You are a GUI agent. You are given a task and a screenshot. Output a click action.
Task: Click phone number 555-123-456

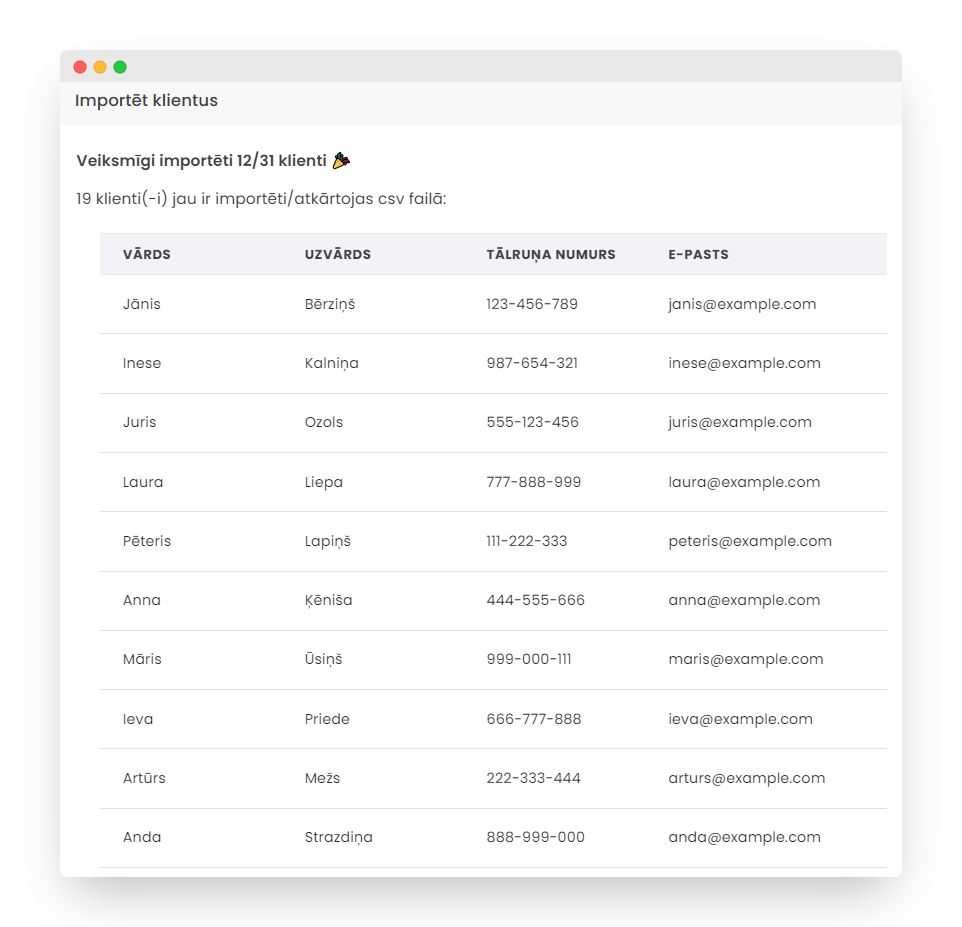click(x=532, y=422)
